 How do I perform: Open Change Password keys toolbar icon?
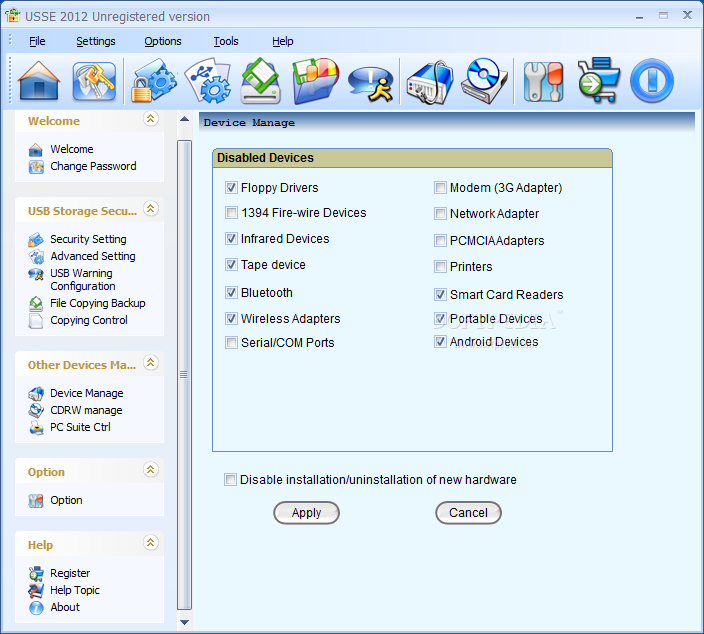[94, 81]
